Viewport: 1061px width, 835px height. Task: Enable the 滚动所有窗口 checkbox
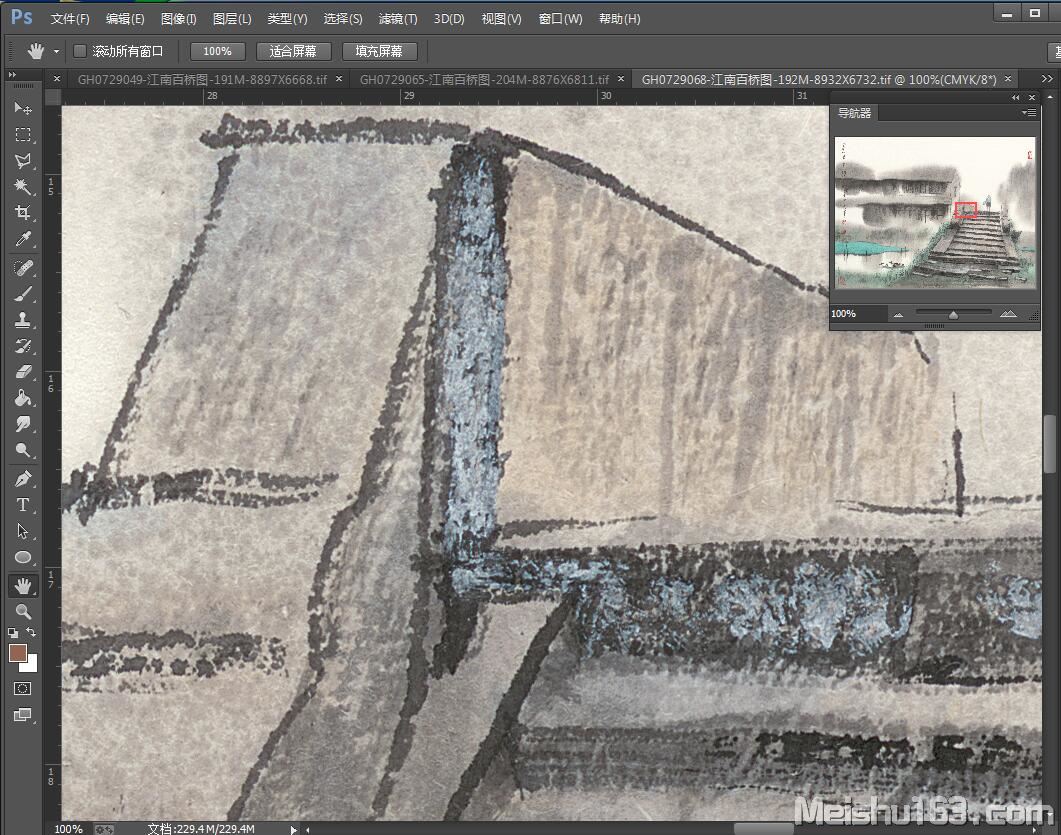80,51
